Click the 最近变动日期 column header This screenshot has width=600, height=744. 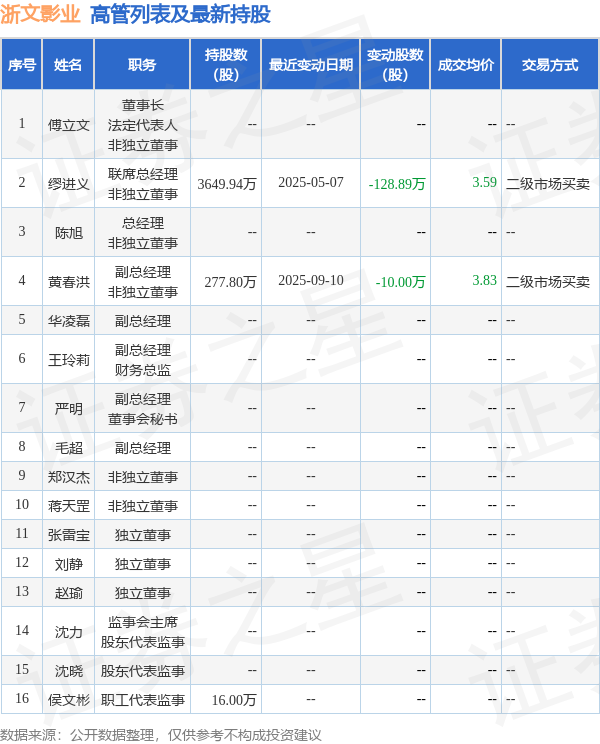point(311,65)
